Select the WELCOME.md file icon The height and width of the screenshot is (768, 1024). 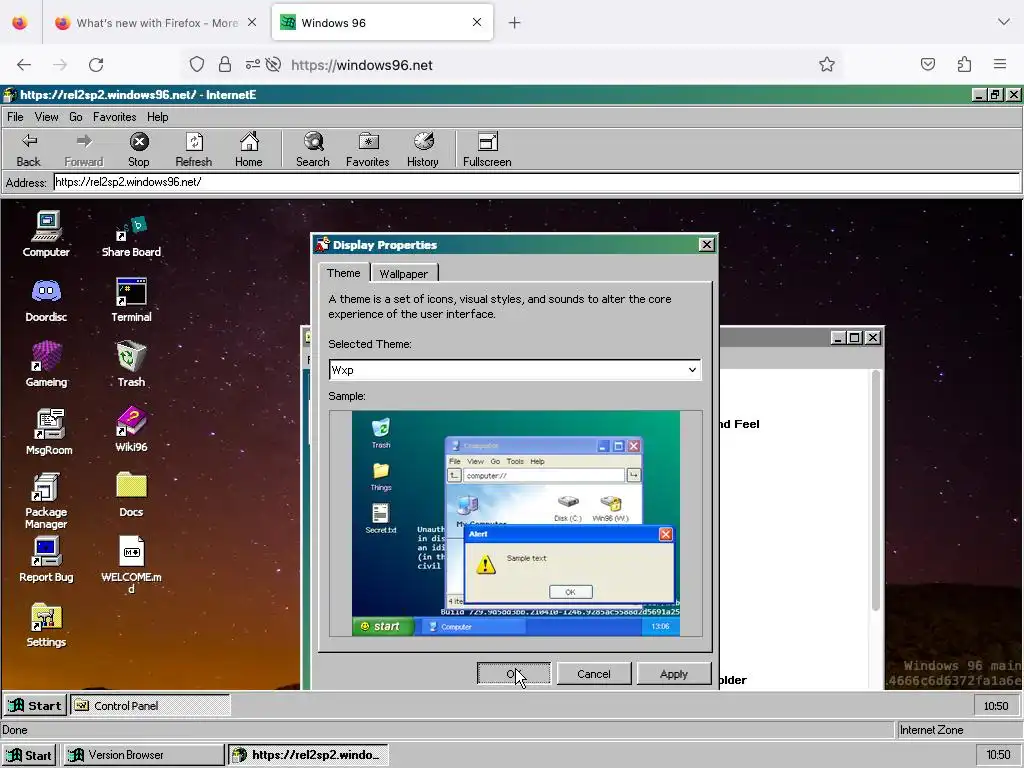[131, 565]
